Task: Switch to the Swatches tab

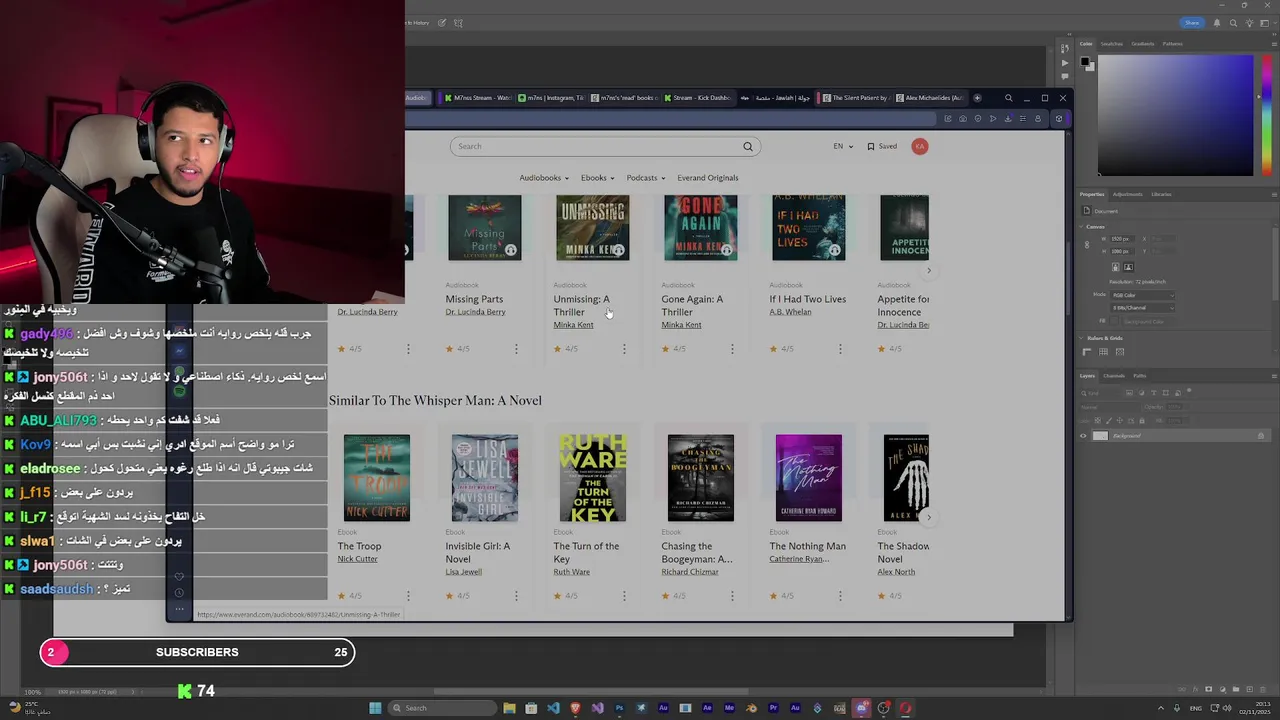Action: [x=1112, y=44]
